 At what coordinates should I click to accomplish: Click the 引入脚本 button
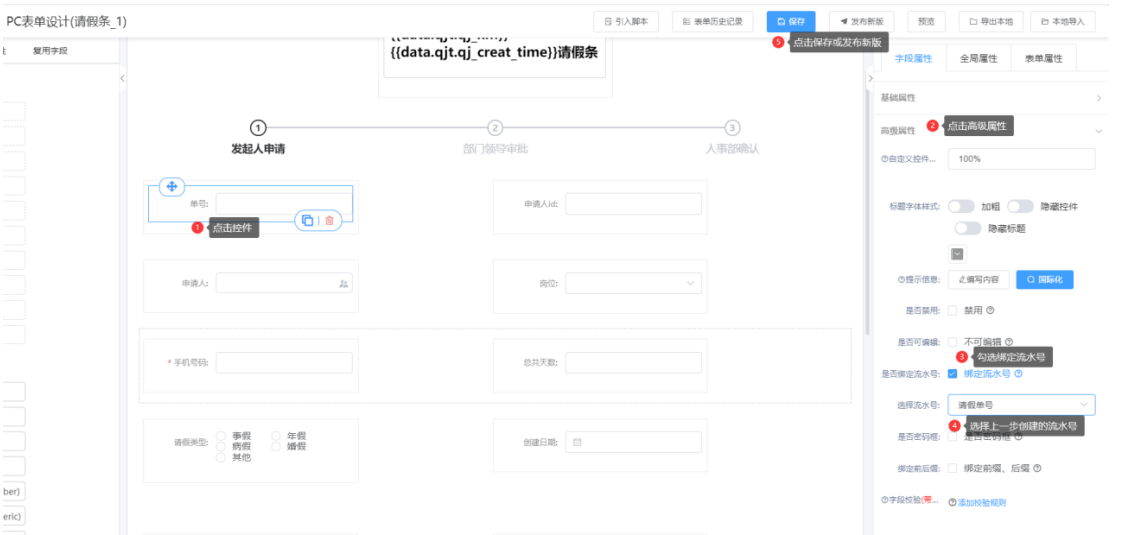[x=626, y=21]
